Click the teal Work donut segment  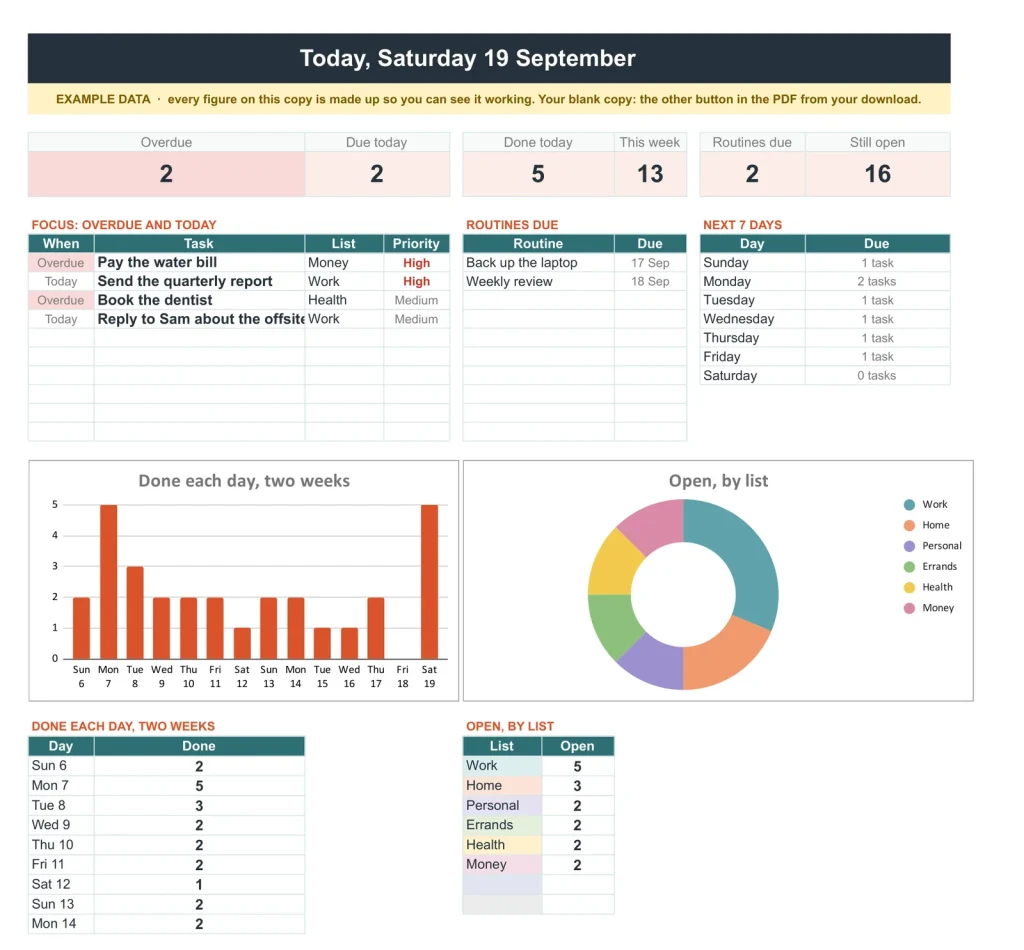[x=743, y=556]
